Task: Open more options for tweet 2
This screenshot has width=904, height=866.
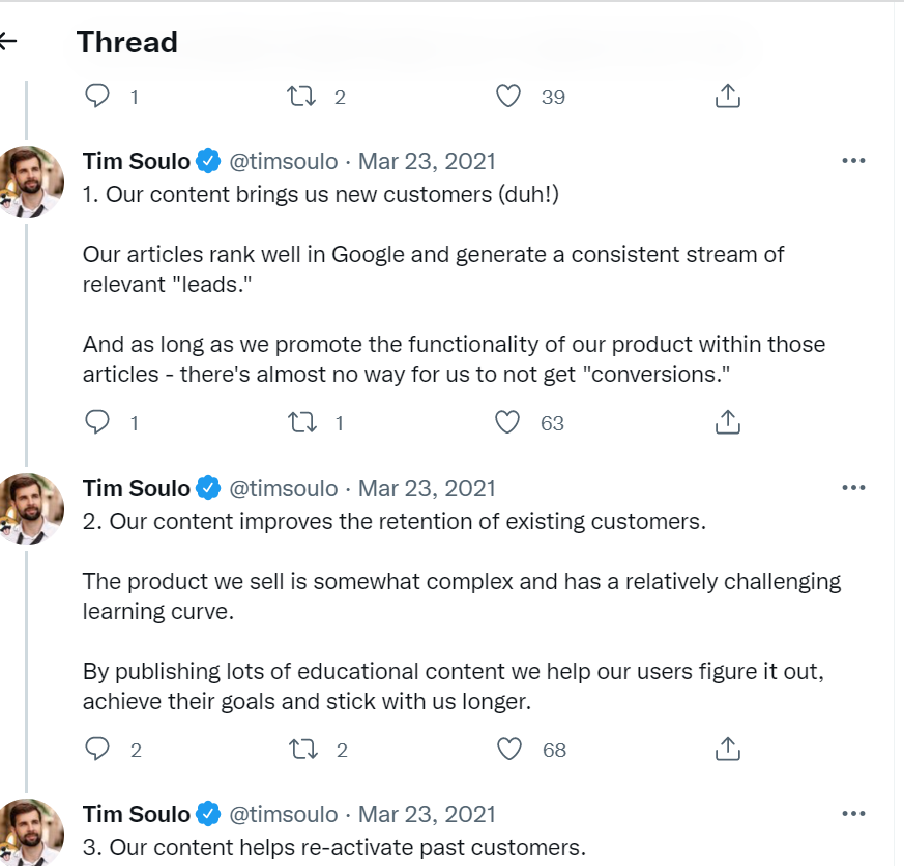Action: tap(853, 488)
